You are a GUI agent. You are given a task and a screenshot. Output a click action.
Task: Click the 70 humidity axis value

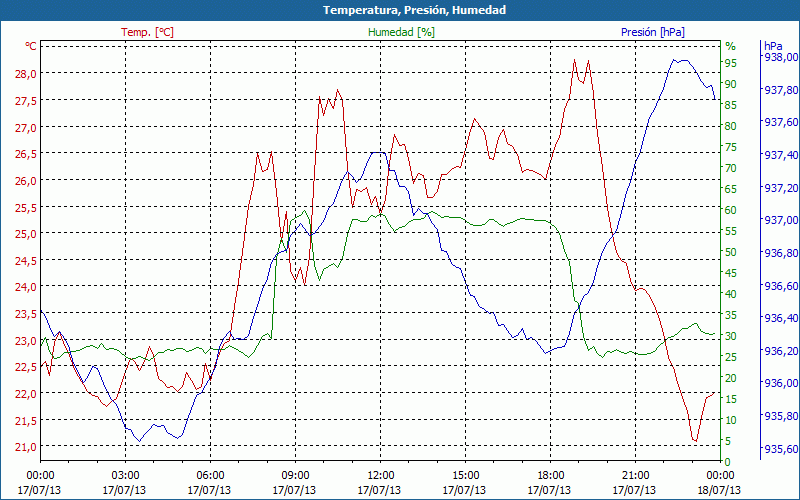pos(731,168)
